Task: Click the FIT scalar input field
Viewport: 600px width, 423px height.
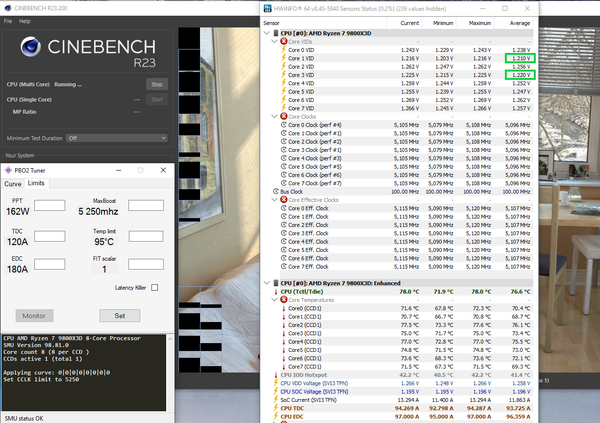Action: coord(146,264)
